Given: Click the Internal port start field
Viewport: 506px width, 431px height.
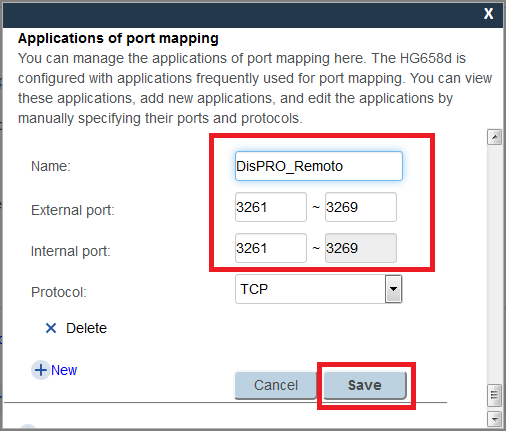Looking at the screenshot, I should 271,248.
